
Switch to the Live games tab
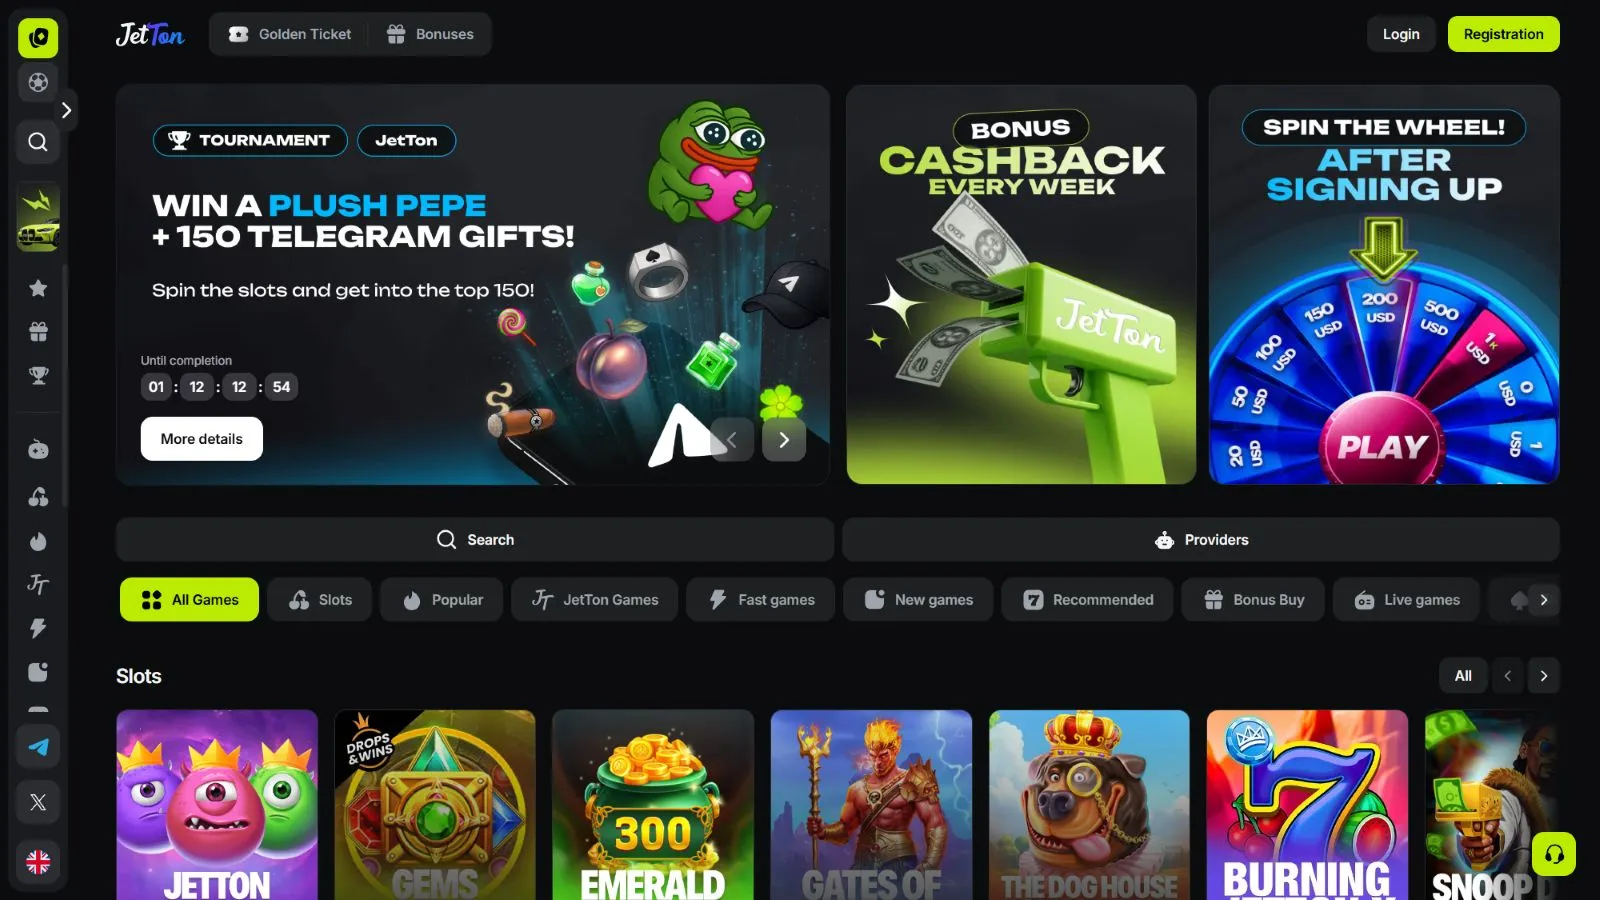tap(1406, 600)
